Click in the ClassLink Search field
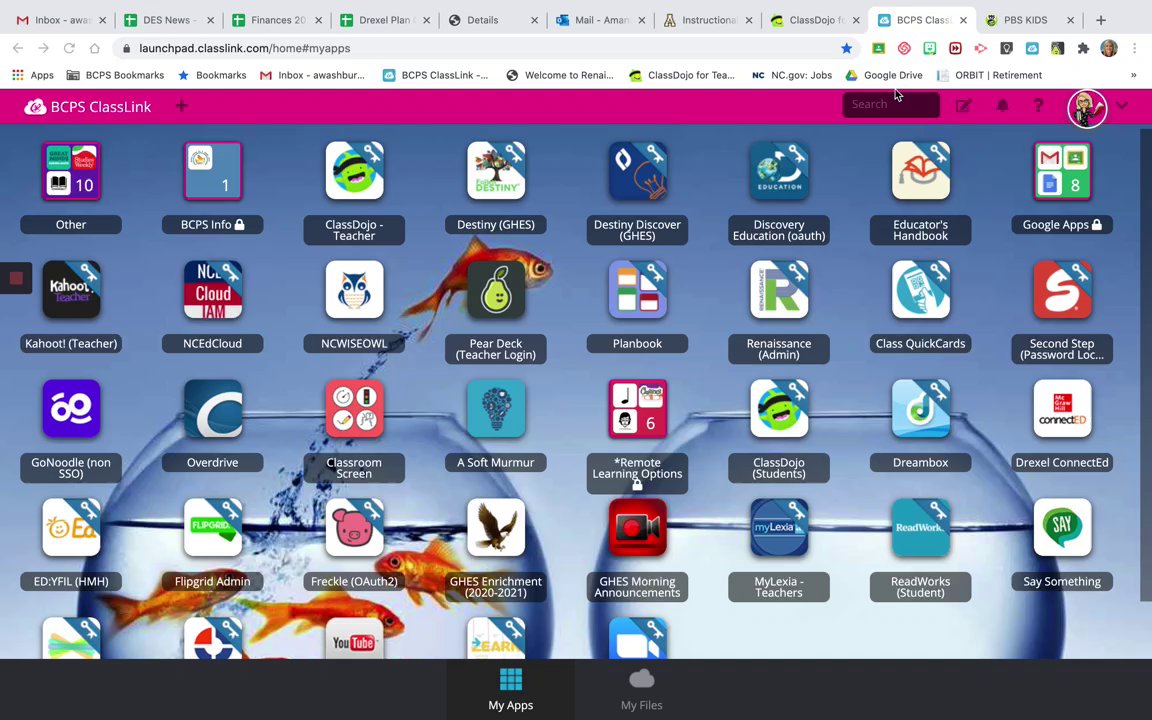This screenshot has height=720, width=1152. click(x=890, y=104)
